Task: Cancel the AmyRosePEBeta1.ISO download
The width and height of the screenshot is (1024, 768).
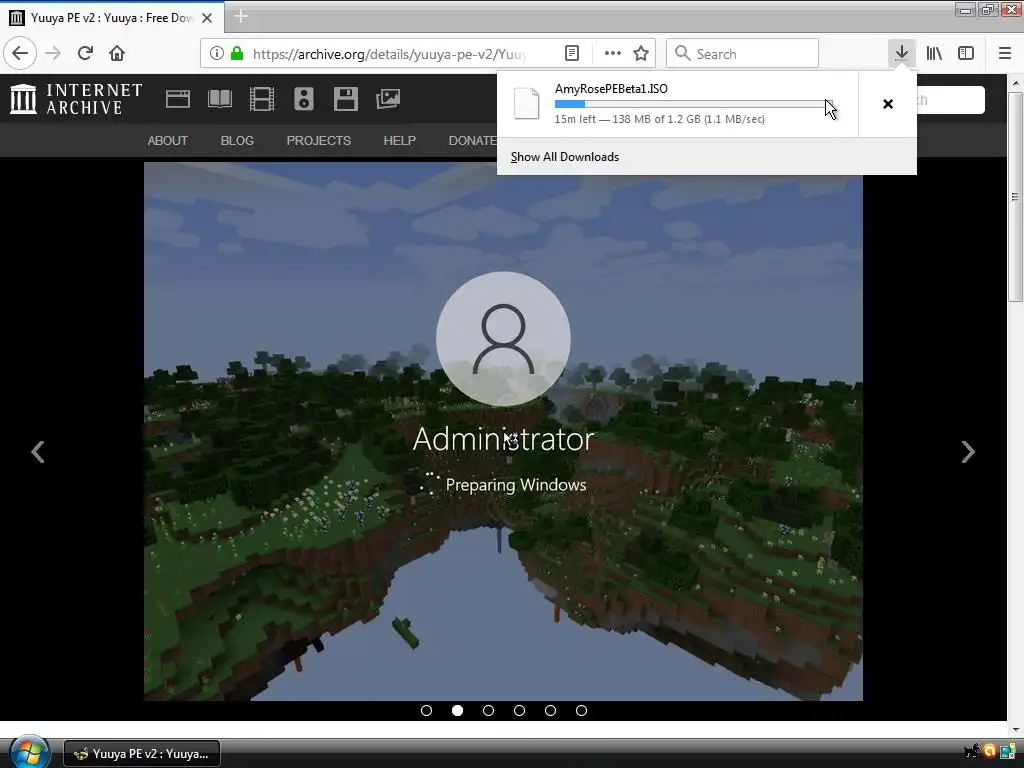Action: [x=888, y=104]
